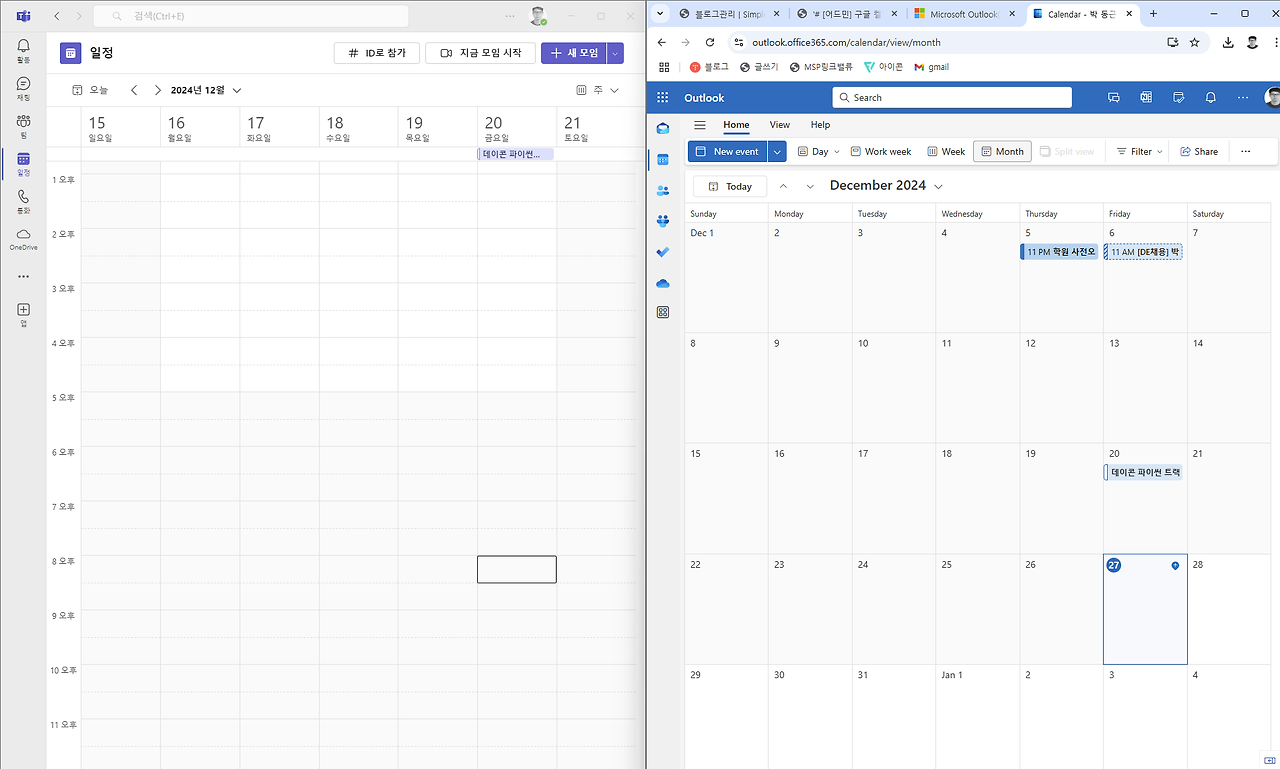The image size is (1280, 769).
Task: Open OneDrive in the Teams sidebar
Action: tap(23, 239)
